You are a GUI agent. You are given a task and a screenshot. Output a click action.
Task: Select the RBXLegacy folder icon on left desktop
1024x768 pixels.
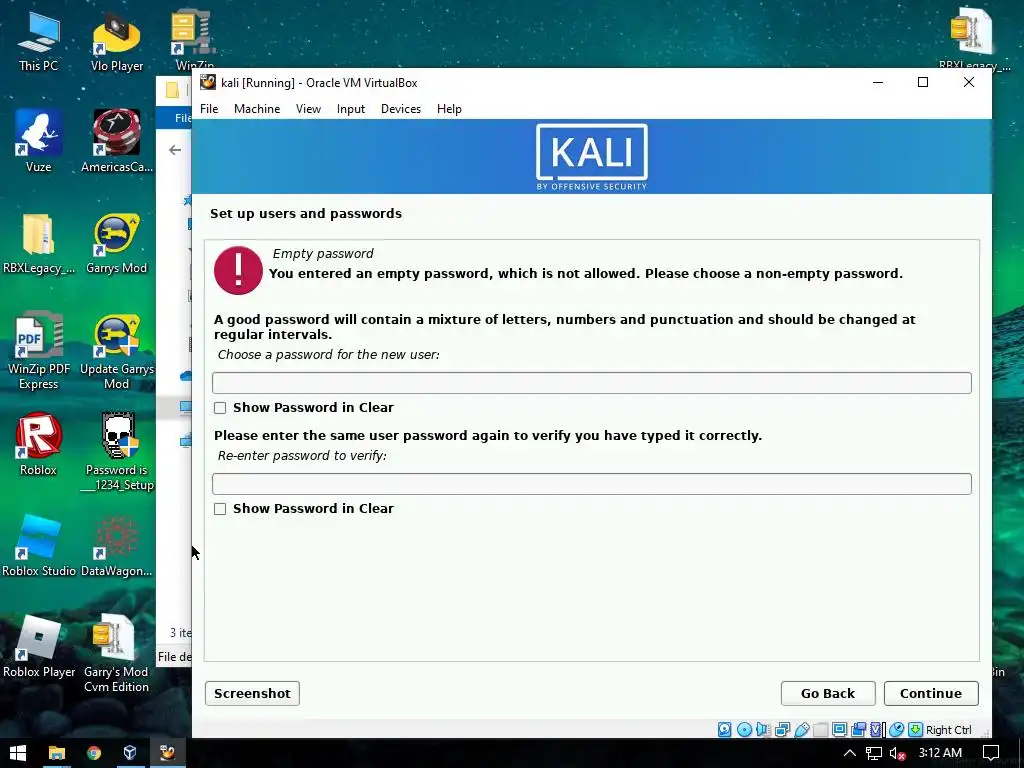click(39, 243)
